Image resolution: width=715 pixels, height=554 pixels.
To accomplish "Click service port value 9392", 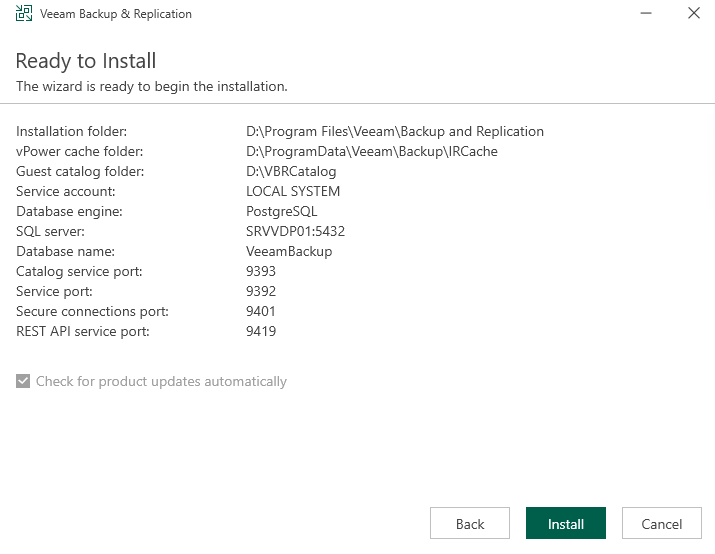I will (261, 292).
